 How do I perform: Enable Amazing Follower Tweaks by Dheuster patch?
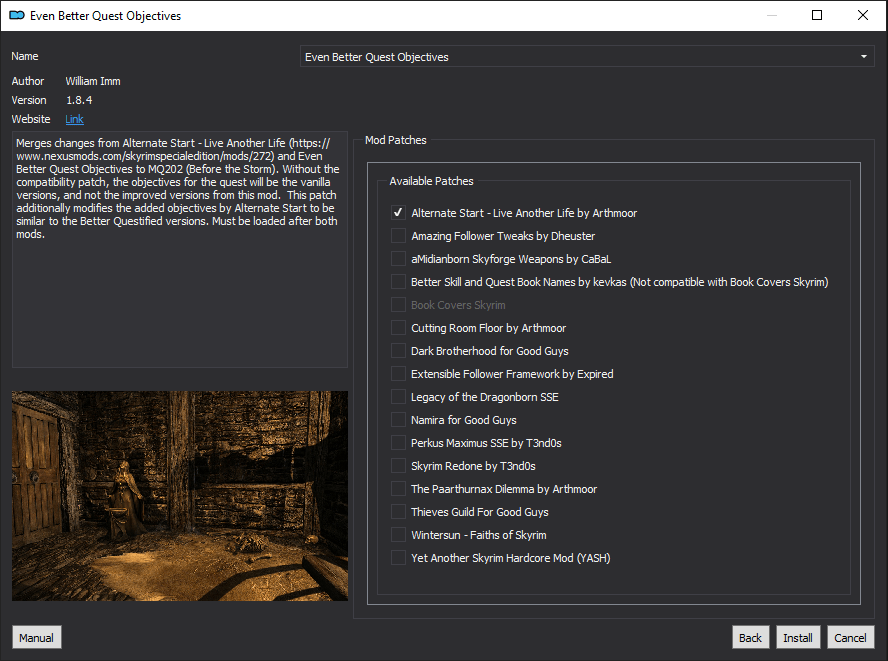(398, 236)
